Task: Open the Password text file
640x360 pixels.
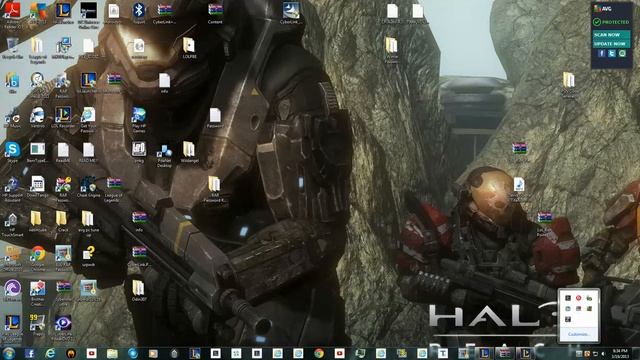Action: click(215, 118)
